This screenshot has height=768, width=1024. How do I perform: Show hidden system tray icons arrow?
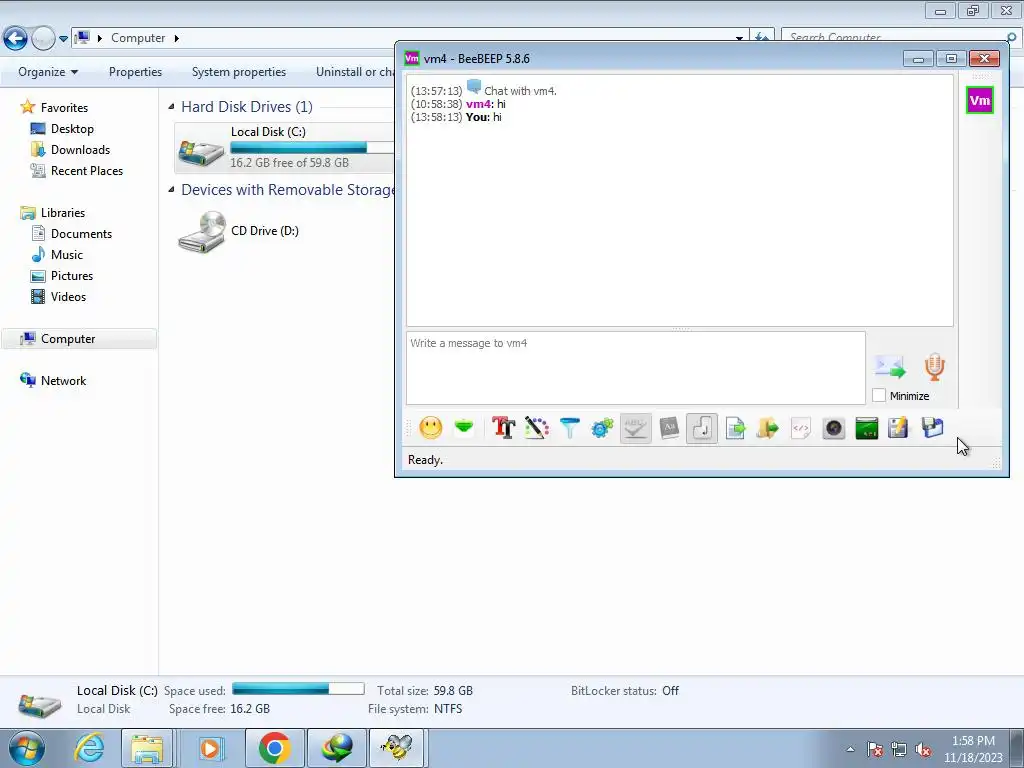point(850,749)
